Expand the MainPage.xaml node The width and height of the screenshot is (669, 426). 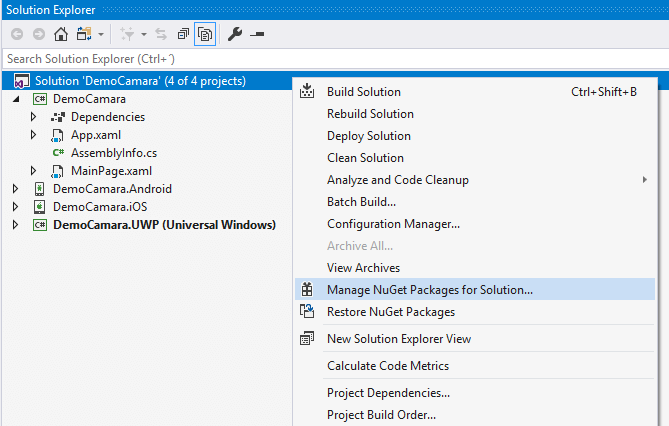[x=33, y=171]
